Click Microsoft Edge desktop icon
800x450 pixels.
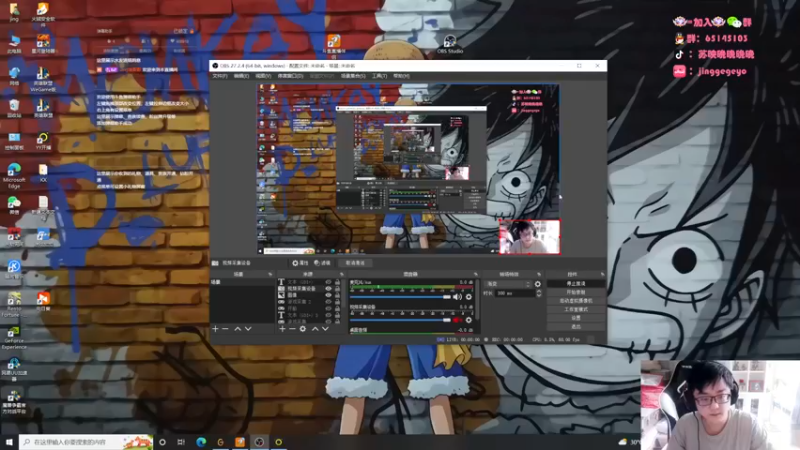[x=14, y=175]
